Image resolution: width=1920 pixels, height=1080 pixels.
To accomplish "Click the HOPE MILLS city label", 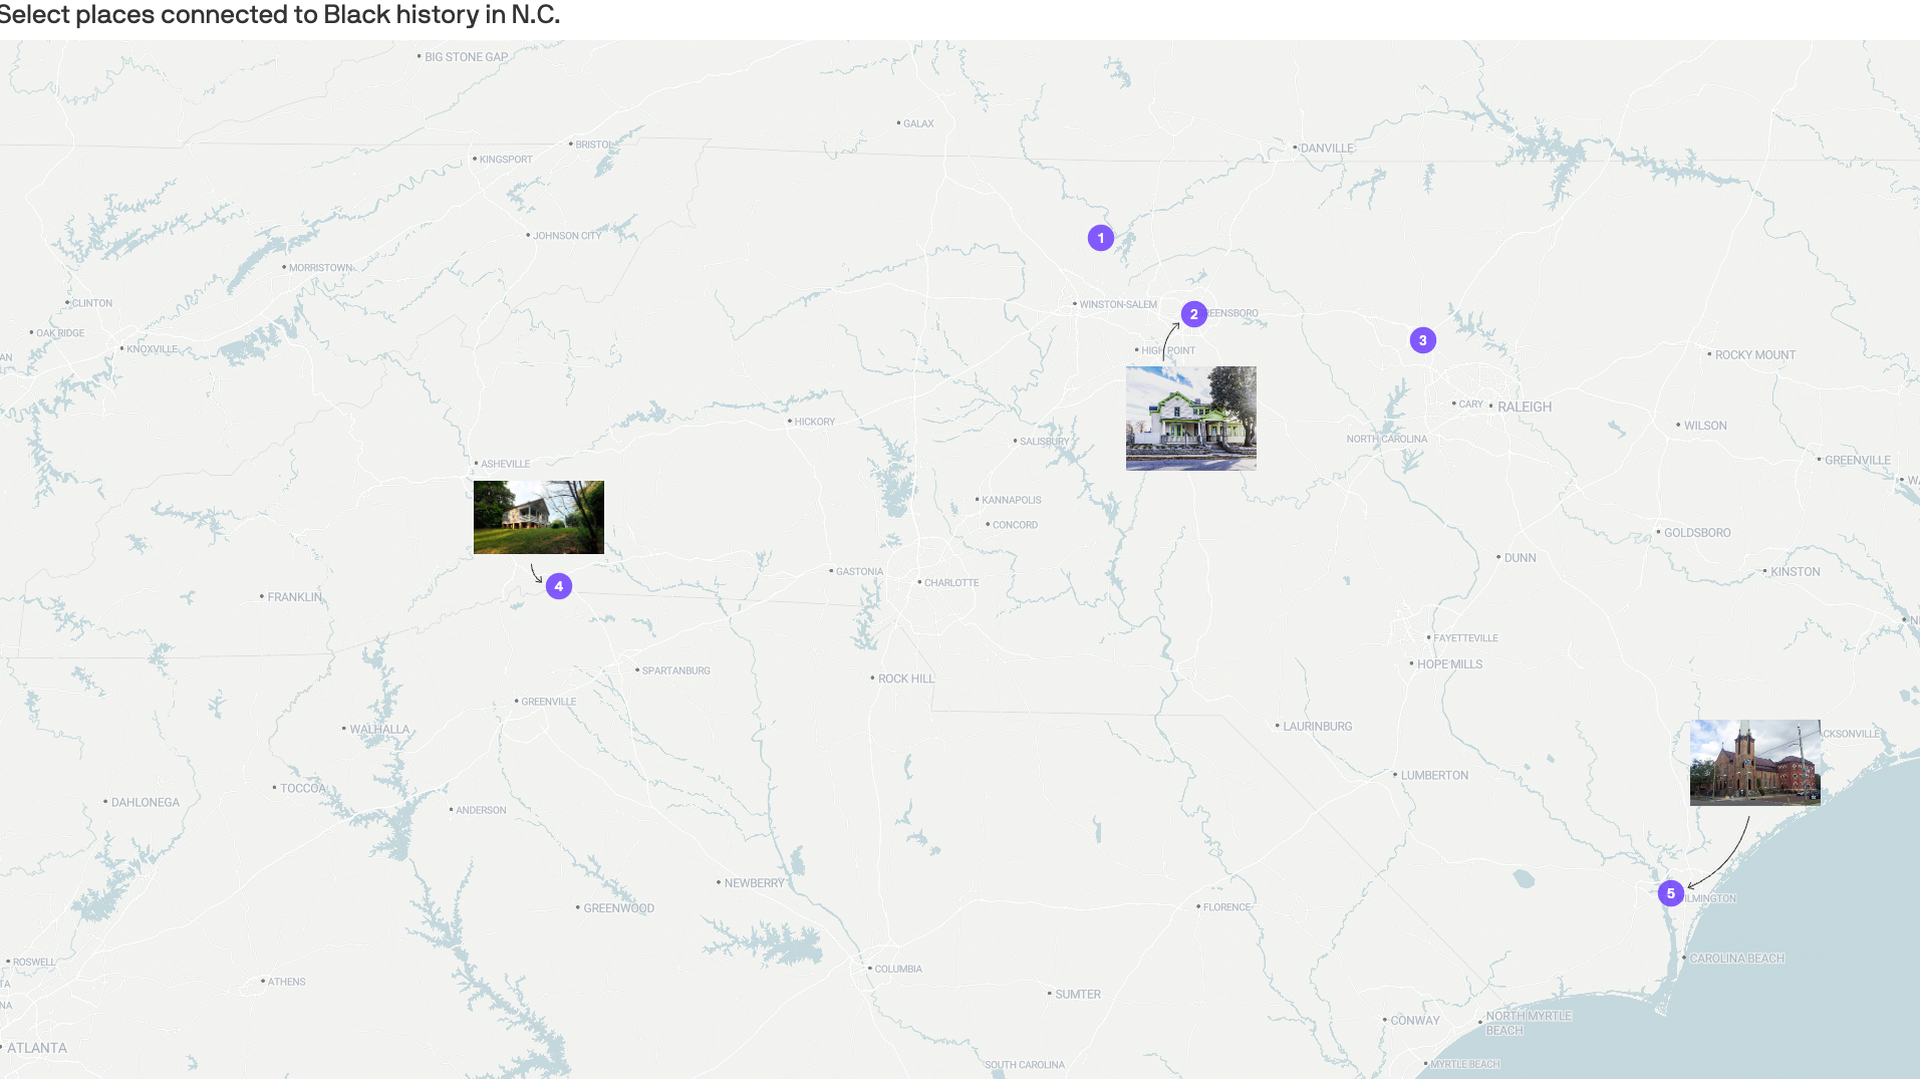I will click(x=1449, y=665).
